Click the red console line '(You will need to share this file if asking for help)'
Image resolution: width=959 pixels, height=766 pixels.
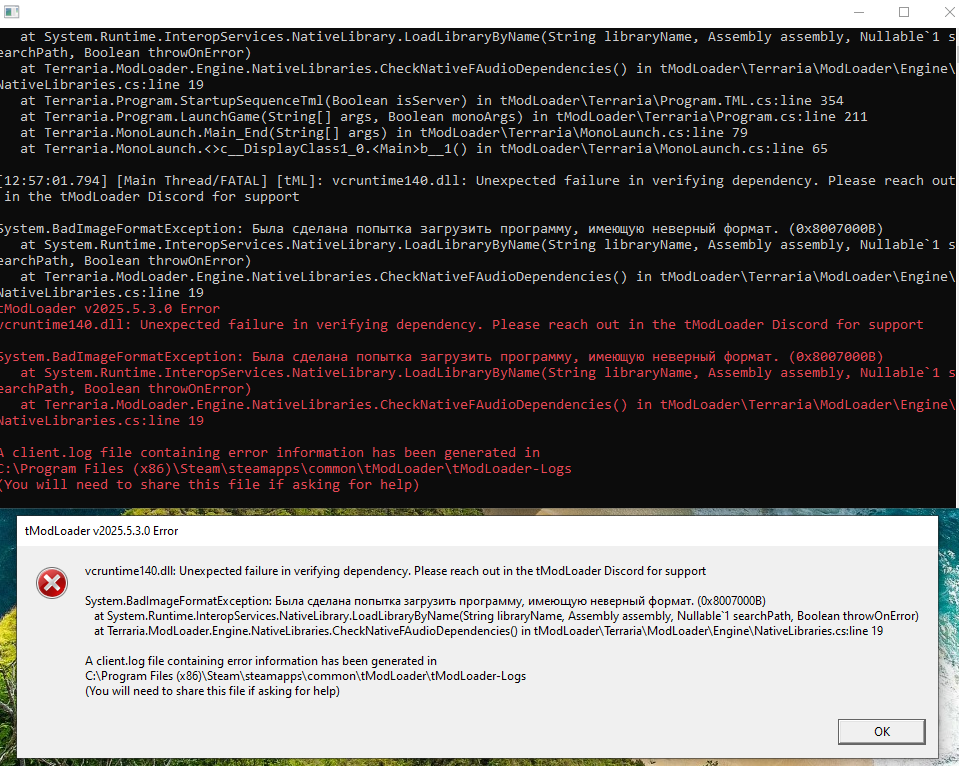click(210, 485)
